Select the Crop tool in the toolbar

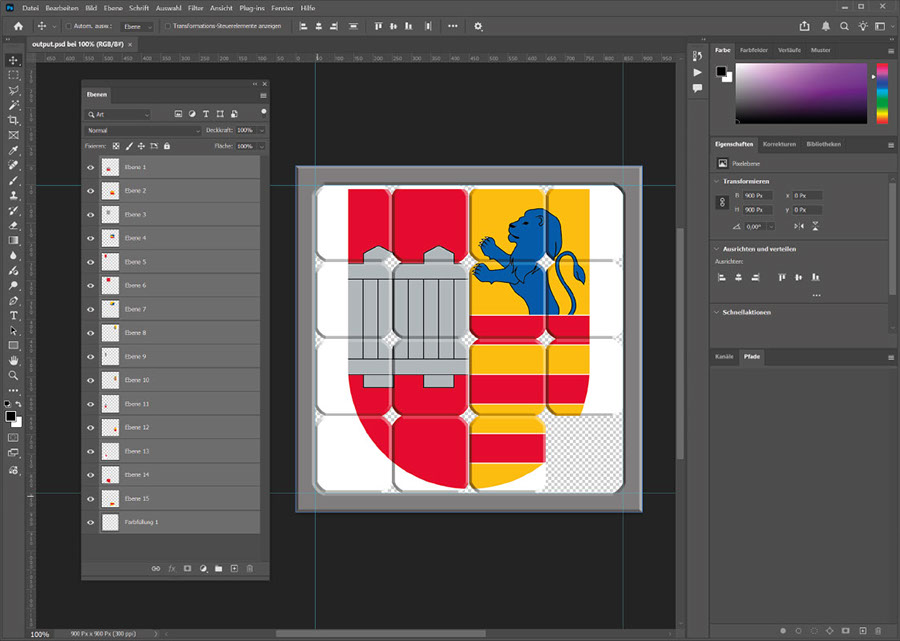tap(14, 120)
